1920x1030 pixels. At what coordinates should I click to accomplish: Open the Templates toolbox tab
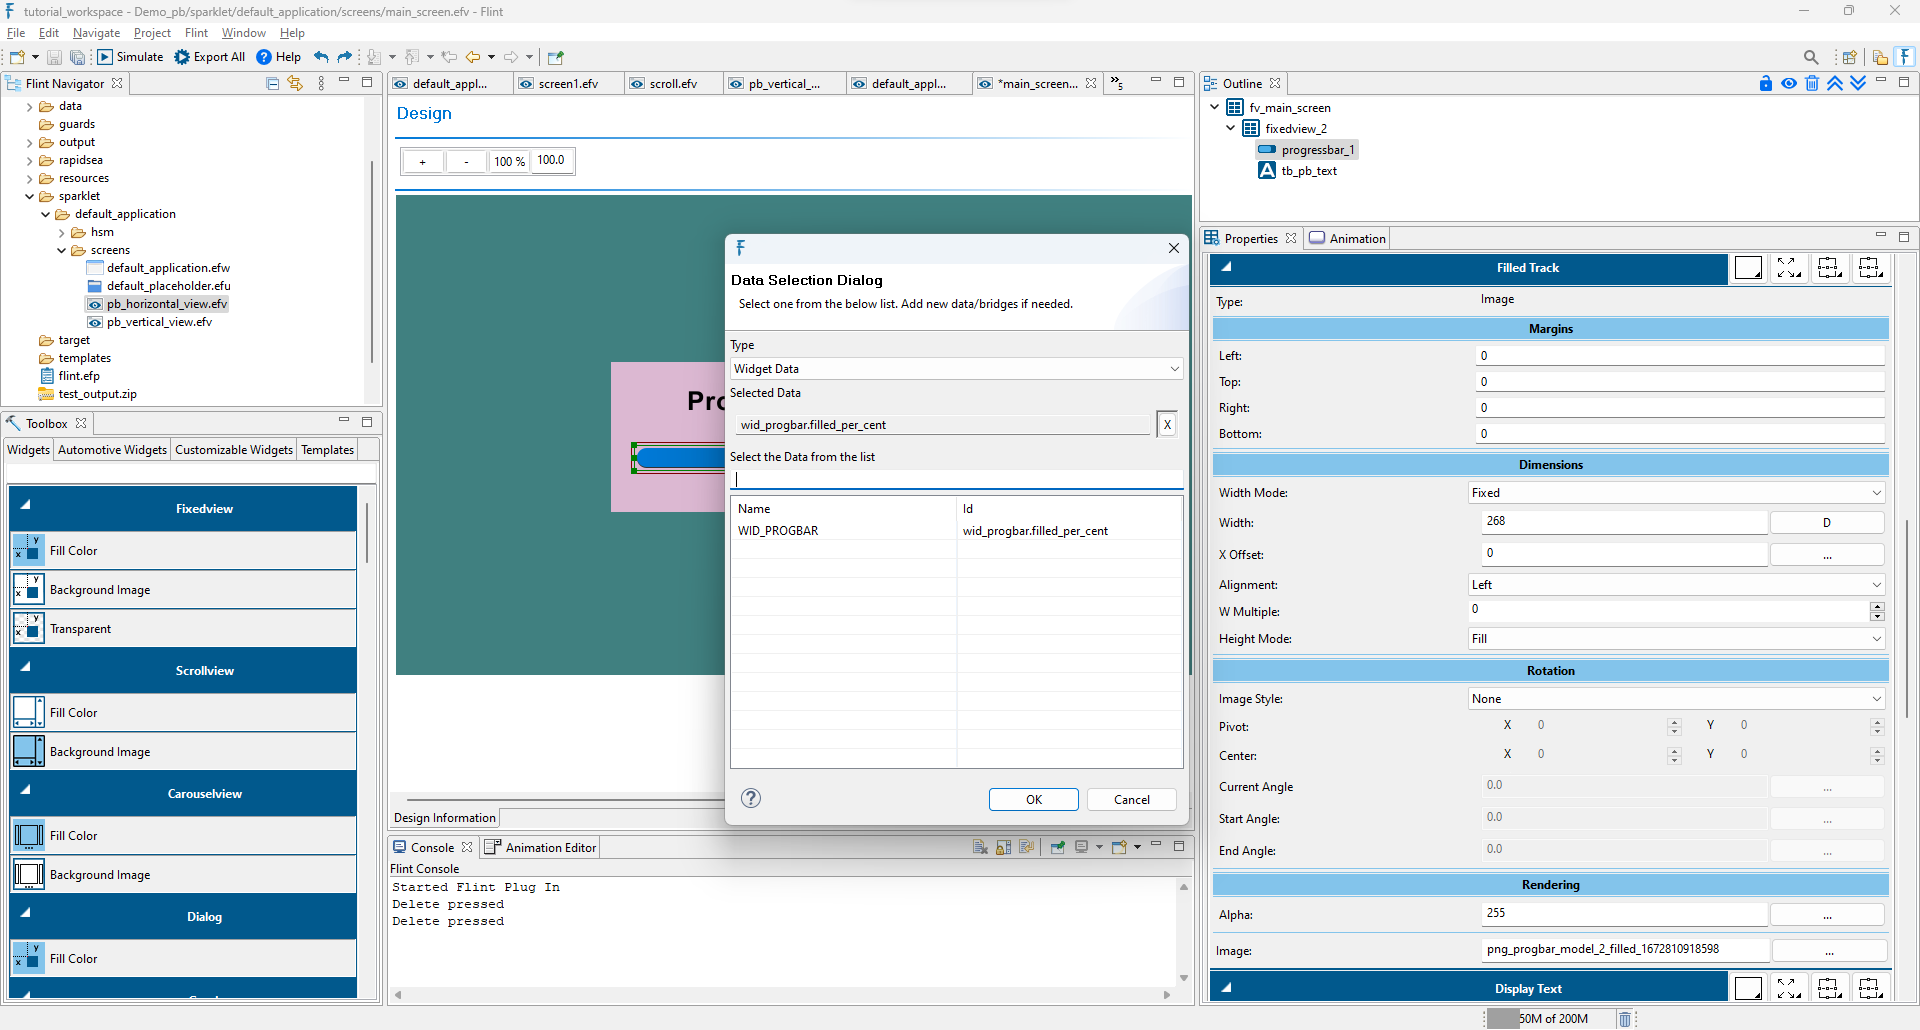tap(328, 450)
